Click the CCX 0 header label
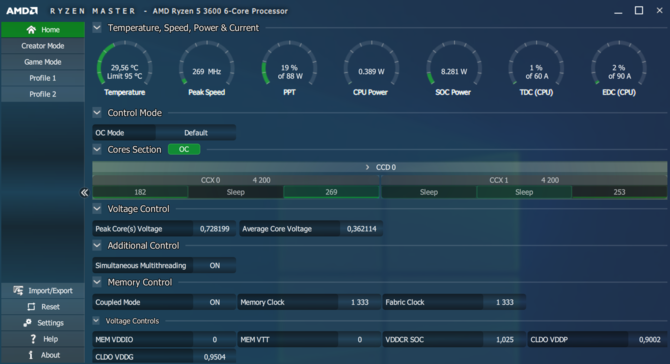Screen dimensions: 670x364 click(211, 180)
